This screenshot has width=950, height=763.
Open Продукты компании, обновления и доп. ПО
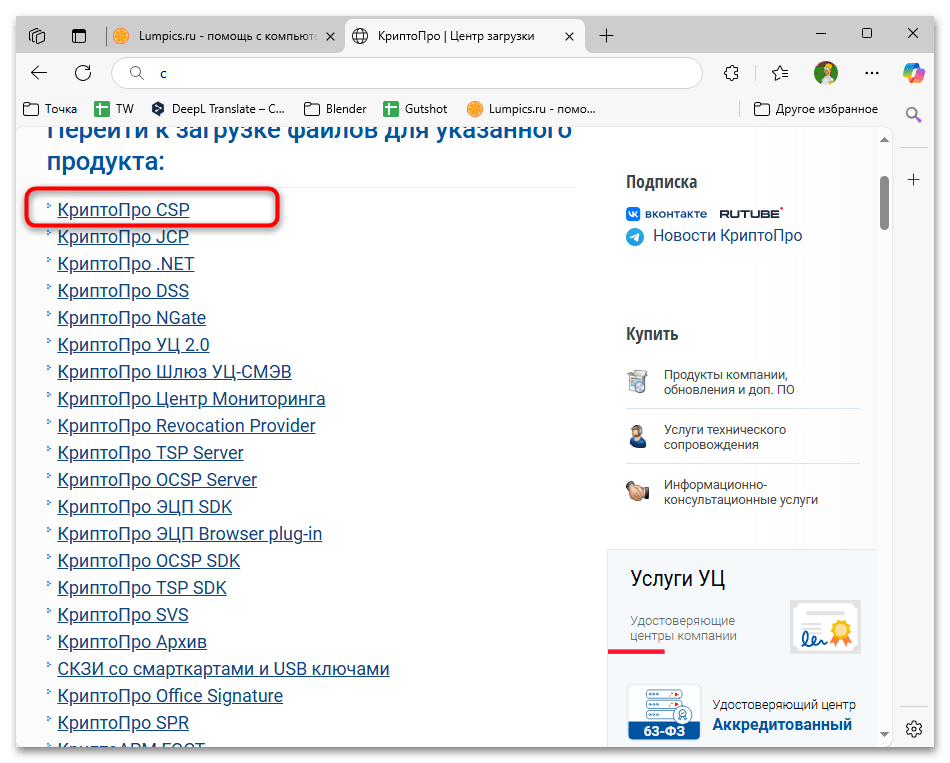(x=729, y=382)
